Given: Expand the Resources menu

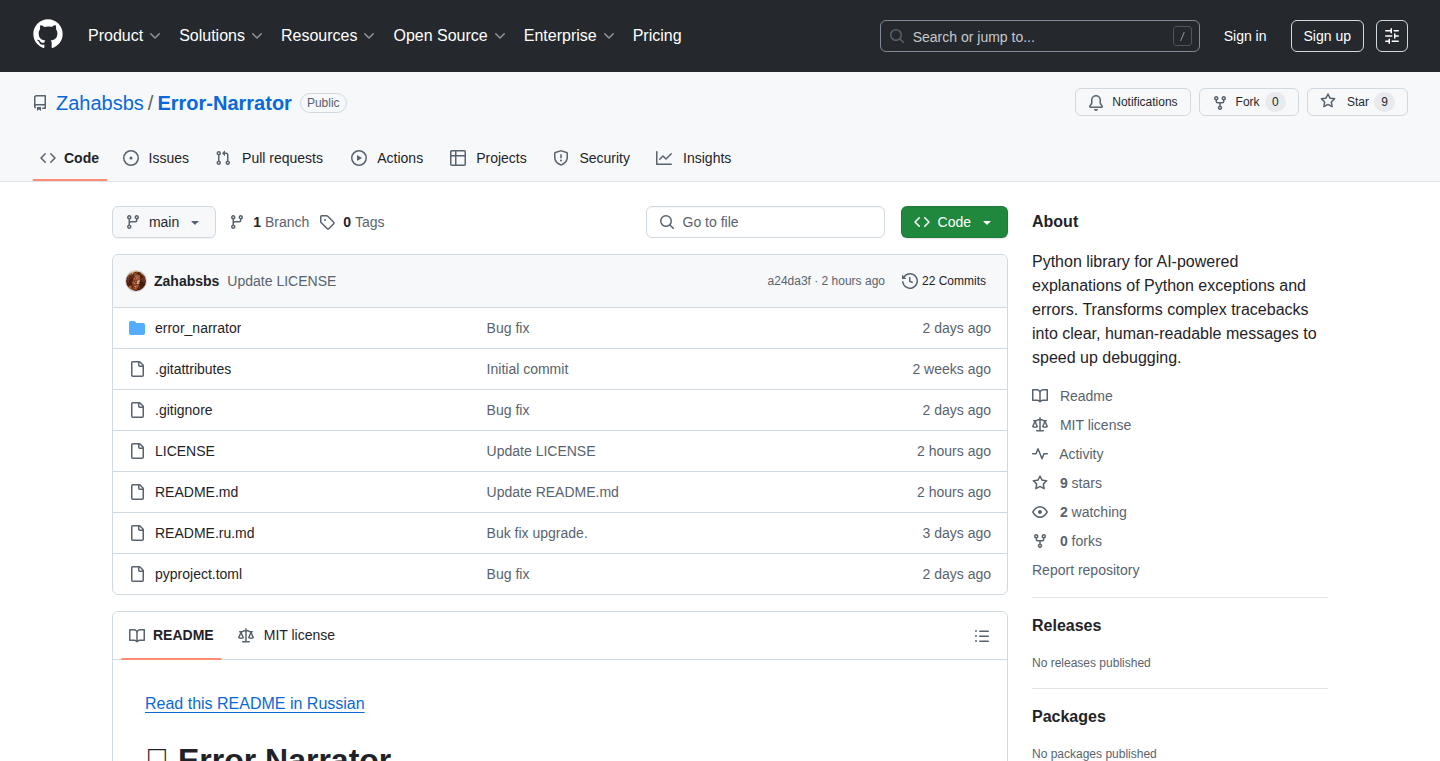Looking at the screenshot, I should (328, 36).
